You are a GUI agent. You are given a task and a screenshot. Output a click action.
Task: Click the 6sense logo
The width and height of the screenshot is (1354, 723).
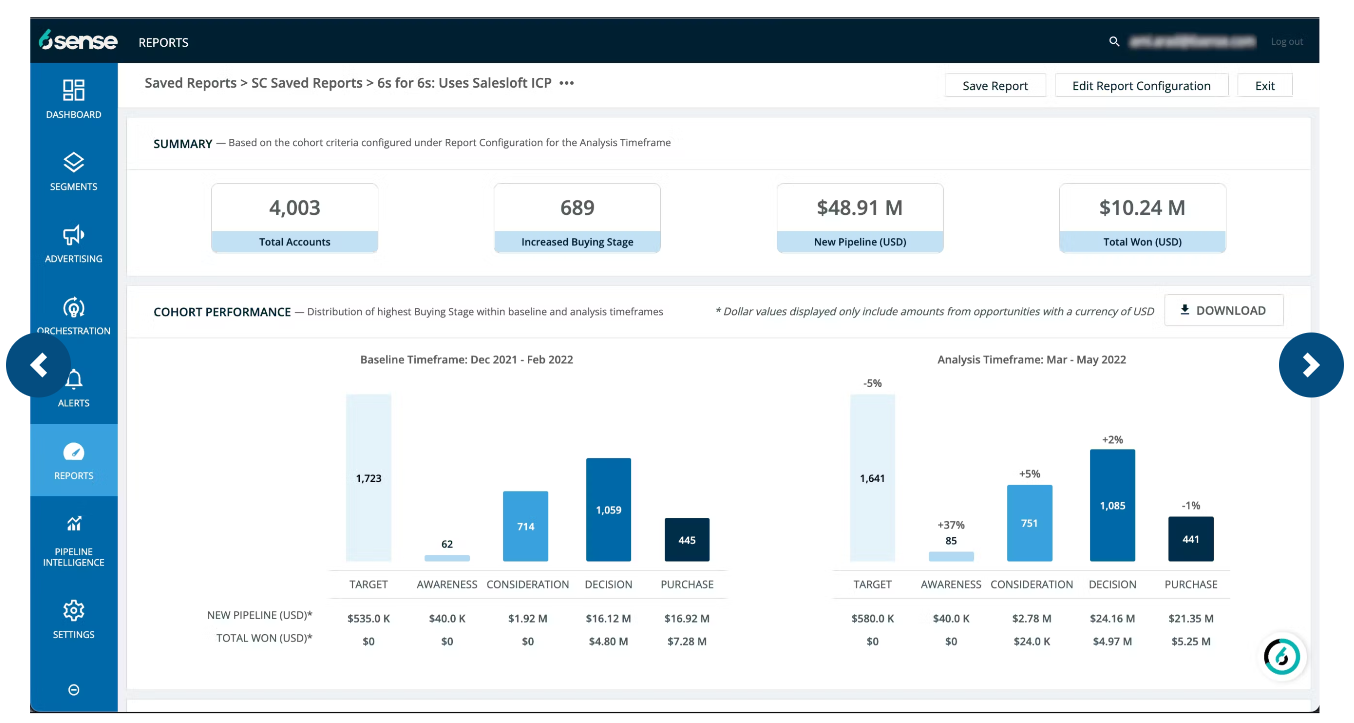tap(76, 41)
